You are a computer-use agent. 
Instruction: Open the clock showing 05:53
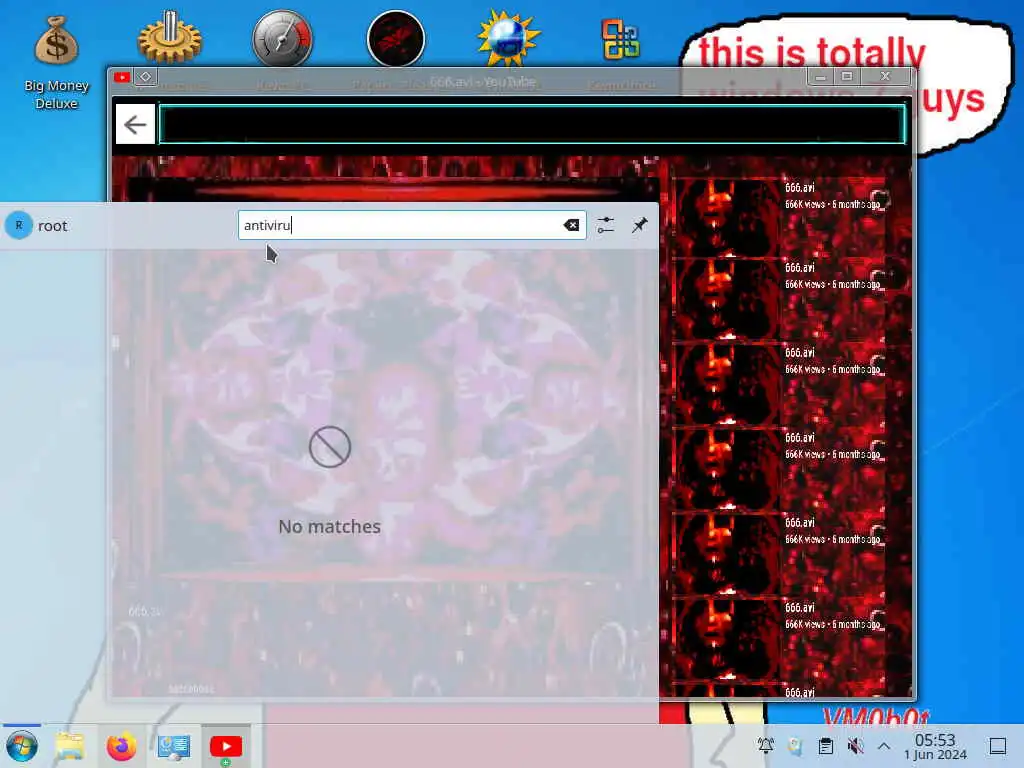[x=935, y=746]
